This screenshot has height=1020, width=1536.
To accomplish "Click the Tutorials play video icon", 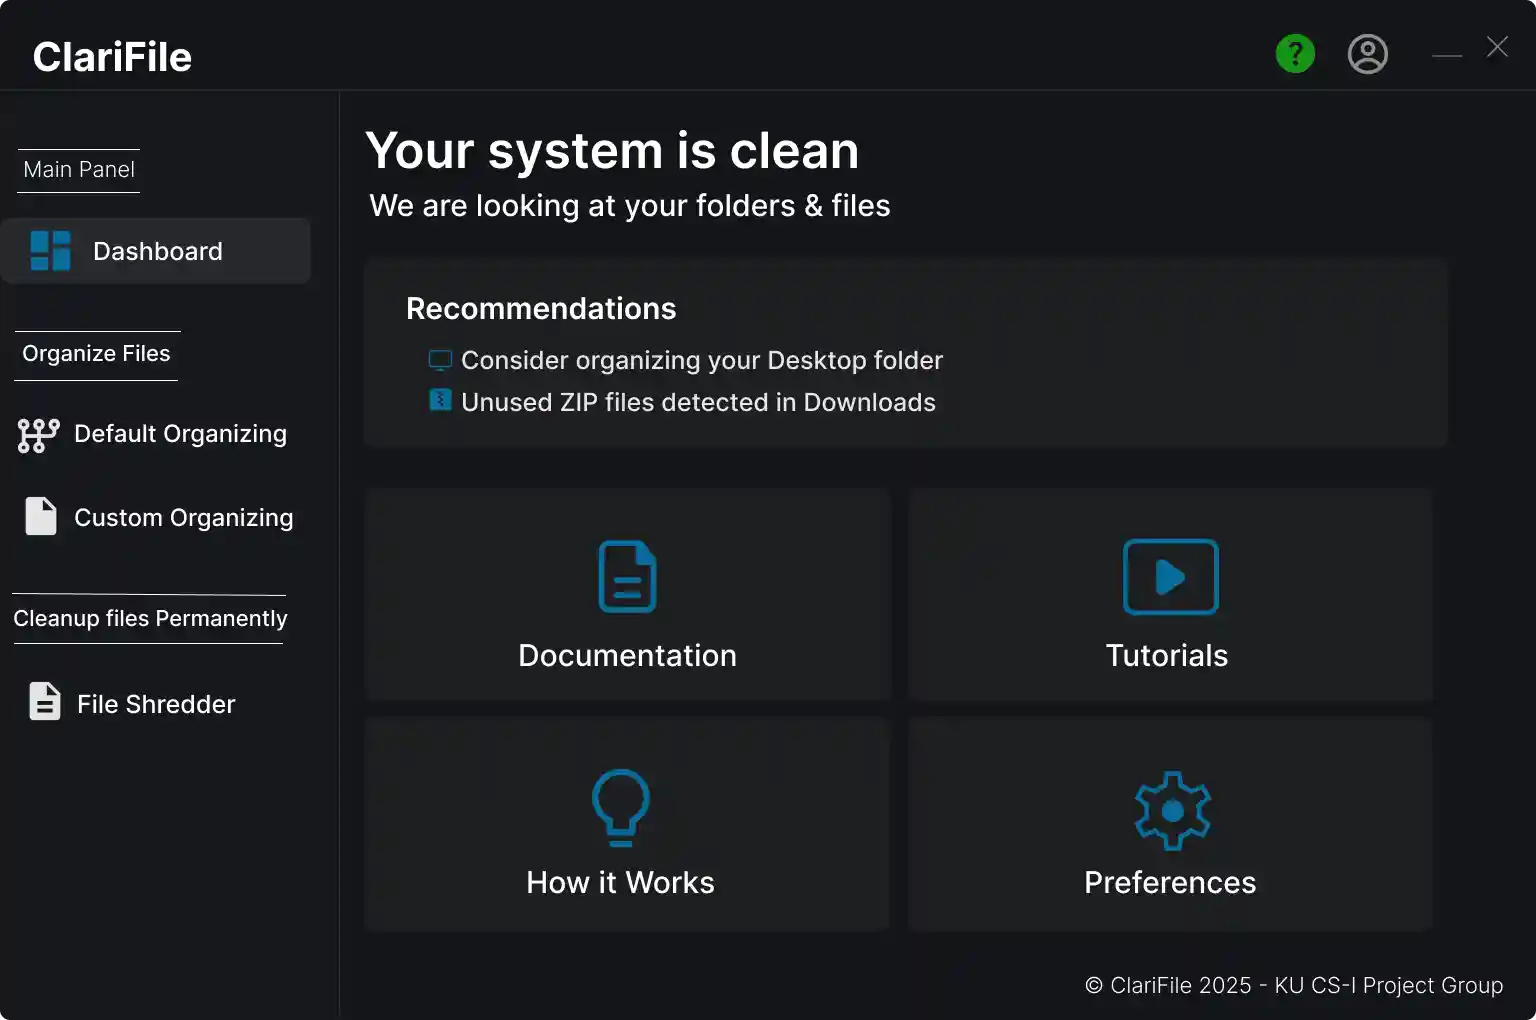I will point(1170,577).
